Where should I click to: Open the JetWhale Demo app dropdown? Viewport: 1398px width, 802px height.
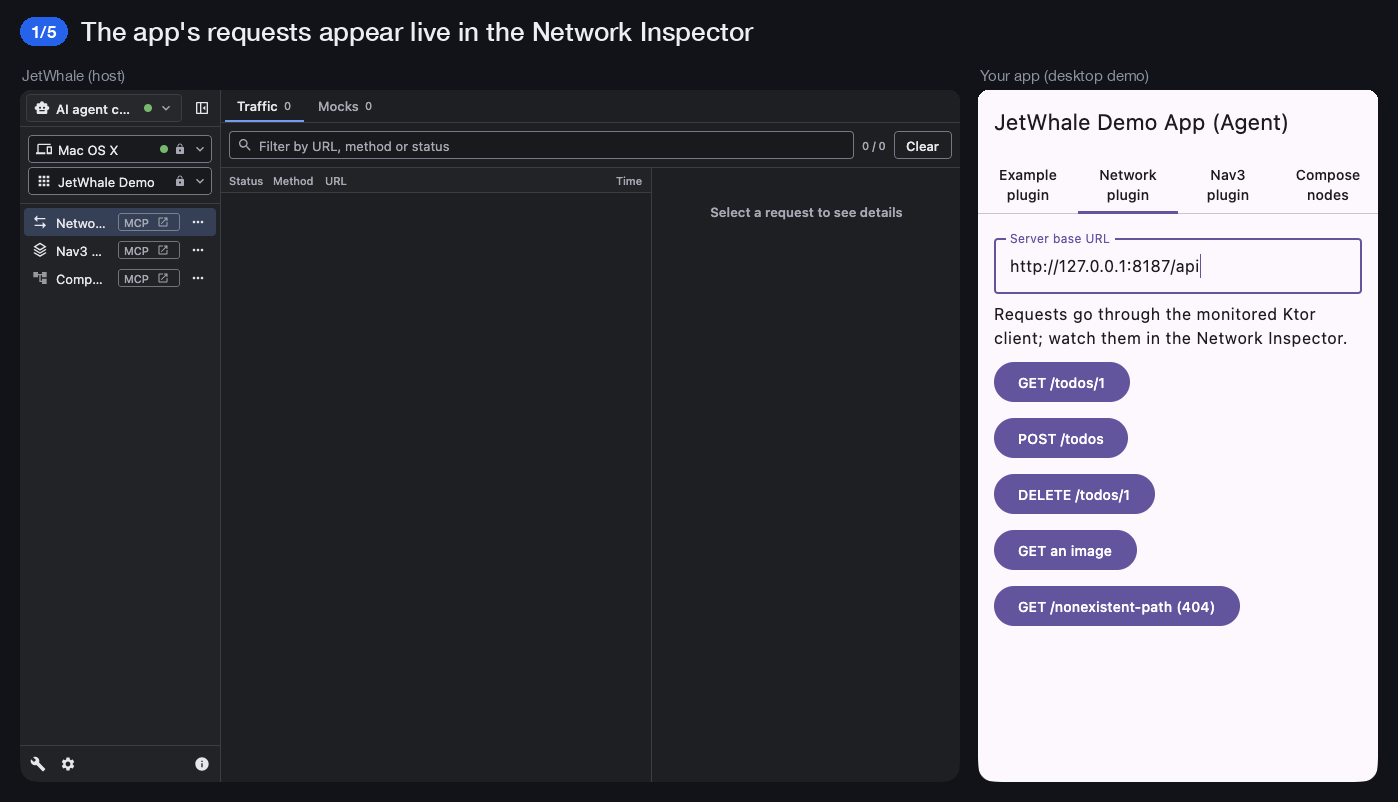pyautogui.click(x=120, y=182)
